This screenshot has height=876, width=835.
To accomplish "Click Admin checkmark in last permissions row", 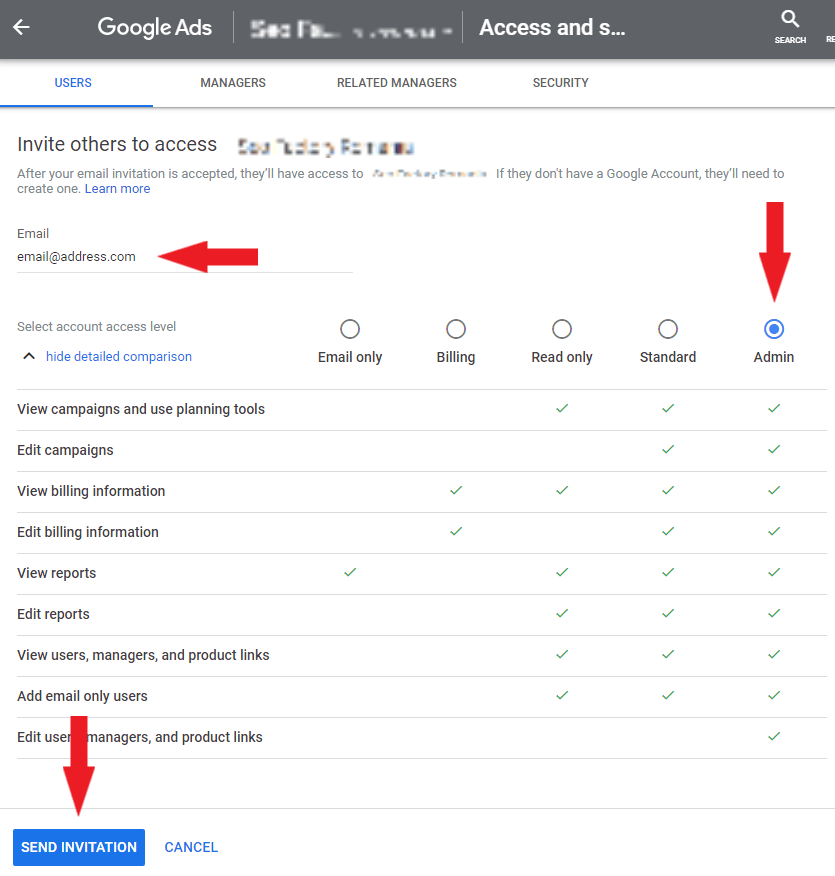I will pyautogui.click(x=774, y=736).
